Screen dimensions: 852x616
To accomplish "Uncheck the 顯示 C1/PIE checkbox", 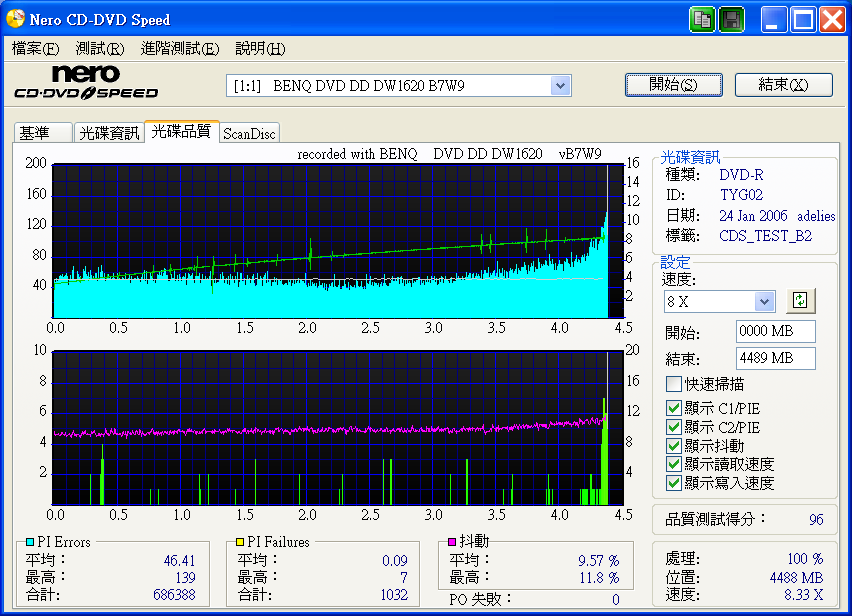I will (674, 408).
